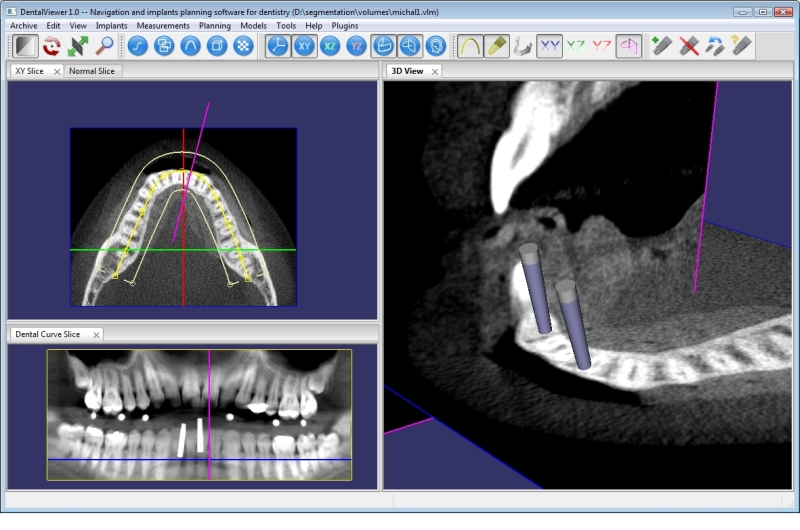Open the Planning menu

pos(215,26)
